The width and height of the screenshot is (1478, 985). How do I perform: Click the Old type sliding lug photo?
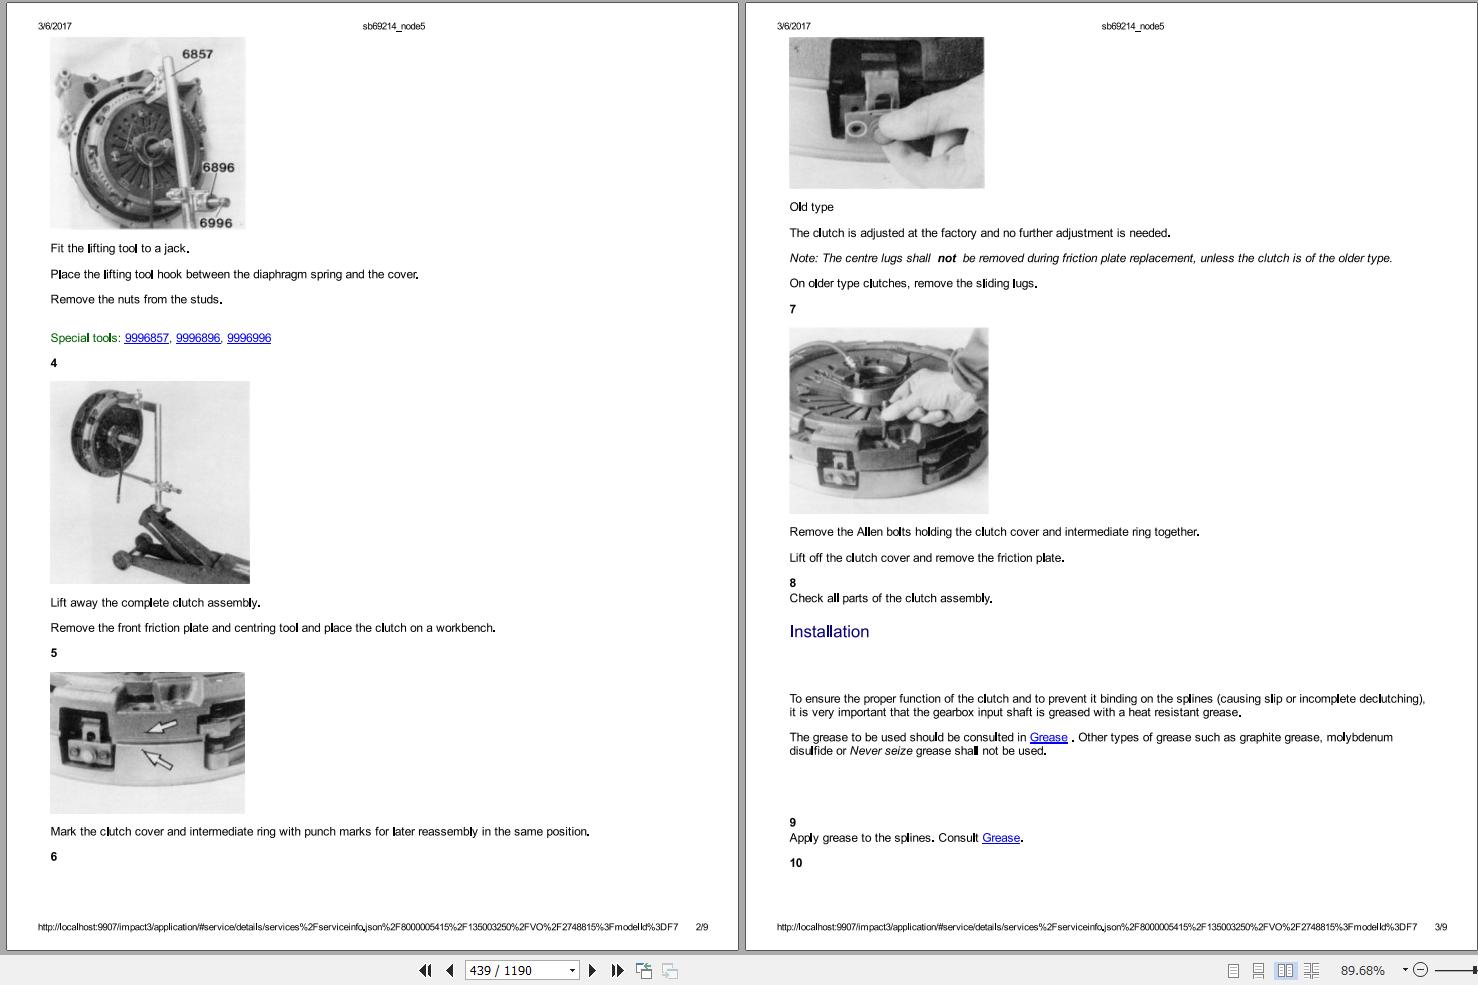click(887, 113)
